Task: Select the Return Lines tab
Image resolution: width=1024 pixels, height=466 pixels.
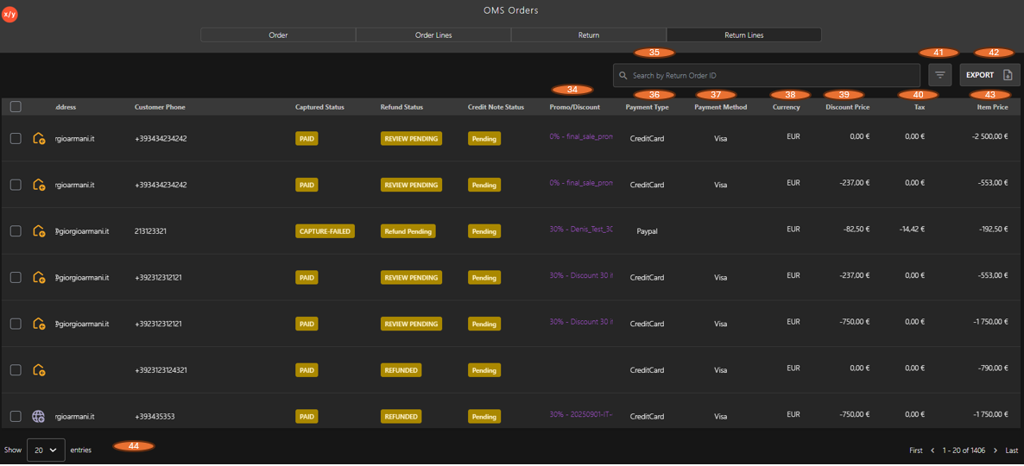Action: (x=744, y=35)
